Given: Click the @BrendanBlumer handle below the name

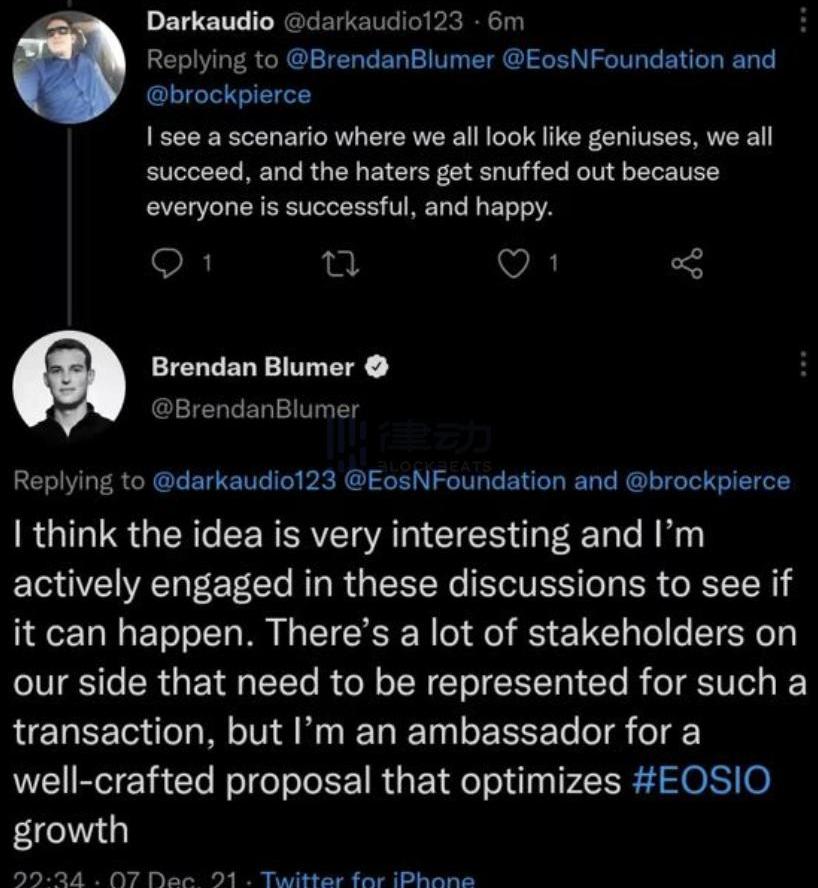Looking at the screenshot, I should (x=254, y=408).
